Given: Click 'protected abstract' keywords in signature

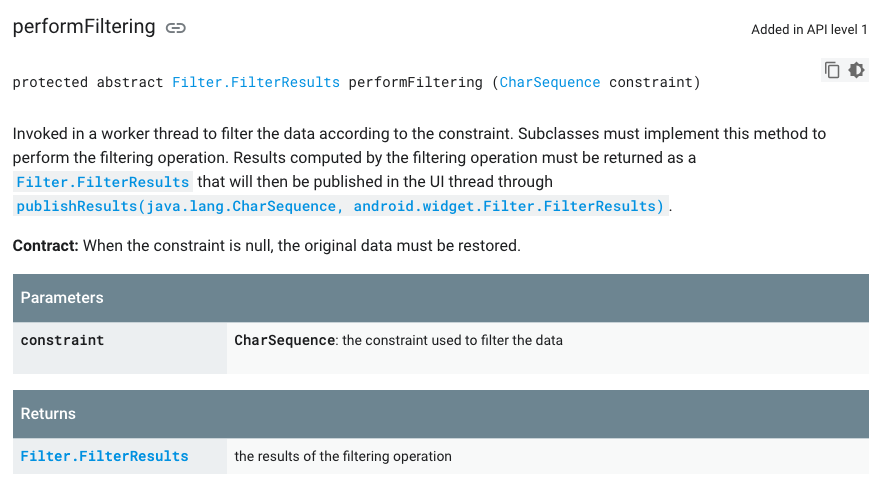Looking at the screenshot, I should (88, 82).
